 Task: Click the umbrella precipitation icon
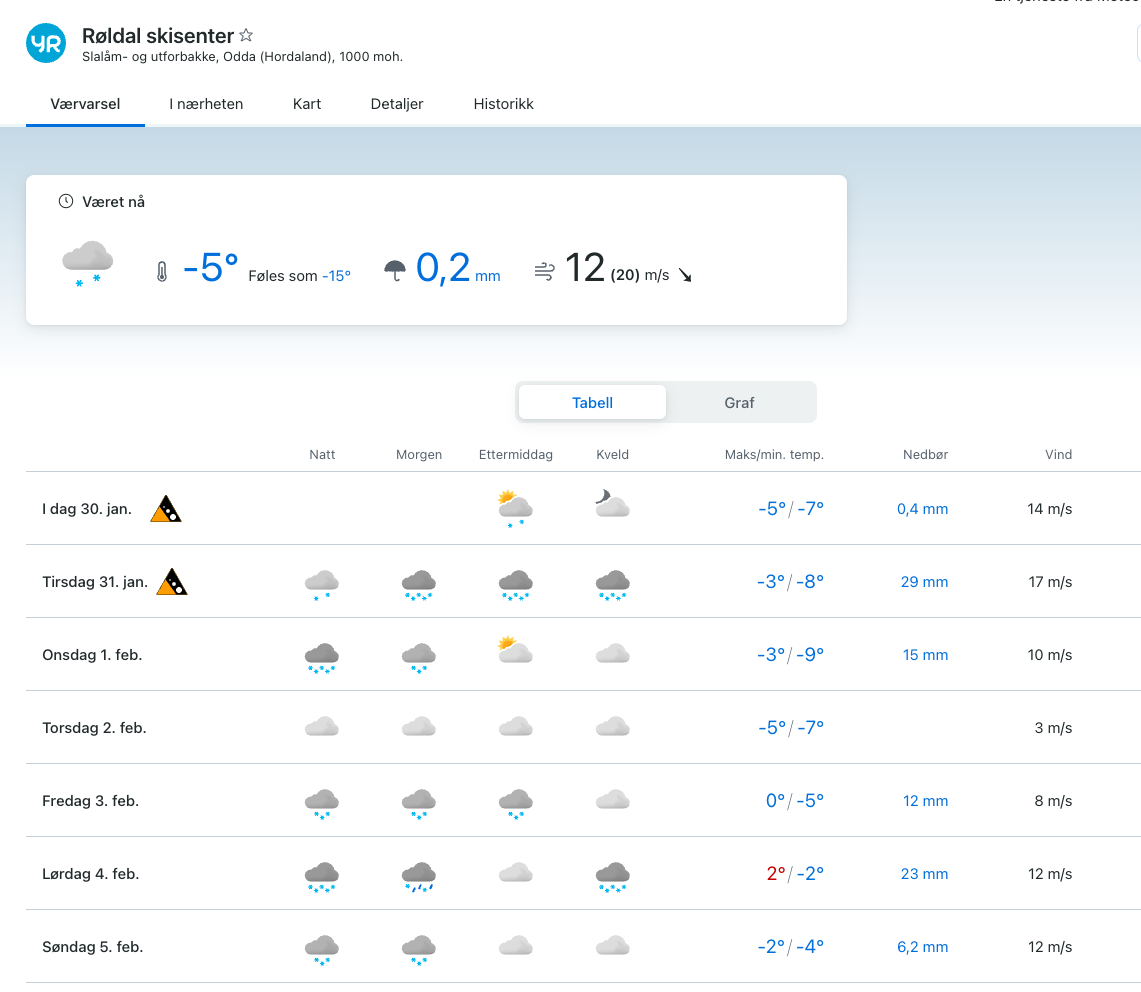click(x=395, y=270)
